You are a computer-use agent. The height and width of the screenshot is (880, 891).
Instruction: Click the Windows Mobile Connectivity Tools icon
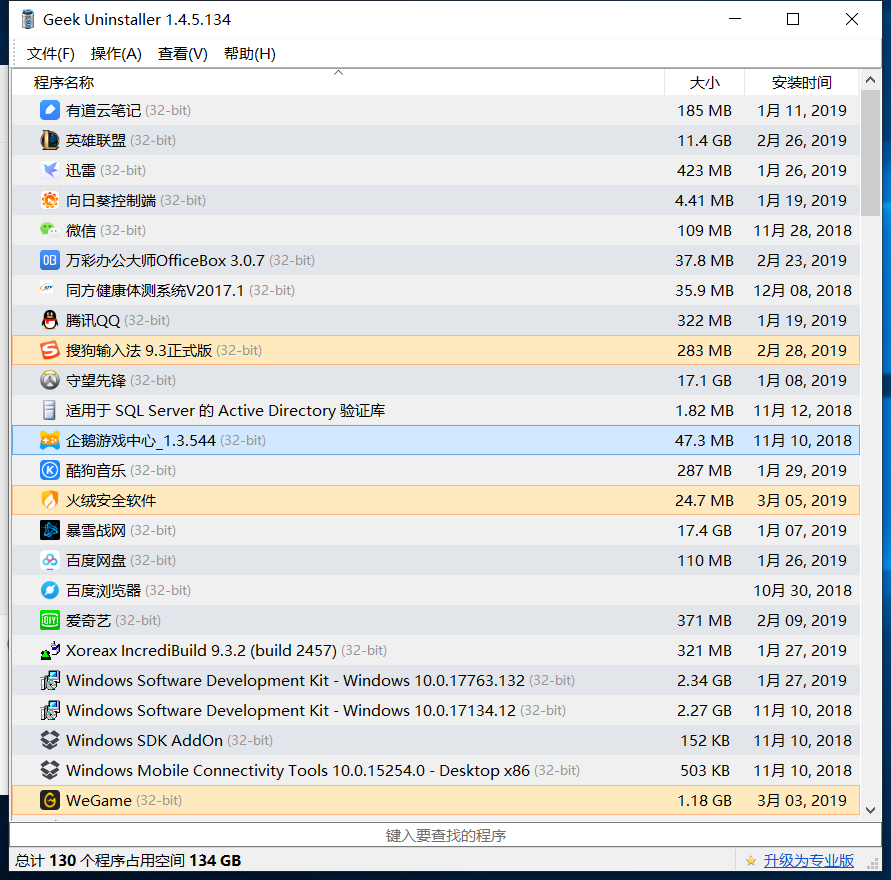(49, 770)
